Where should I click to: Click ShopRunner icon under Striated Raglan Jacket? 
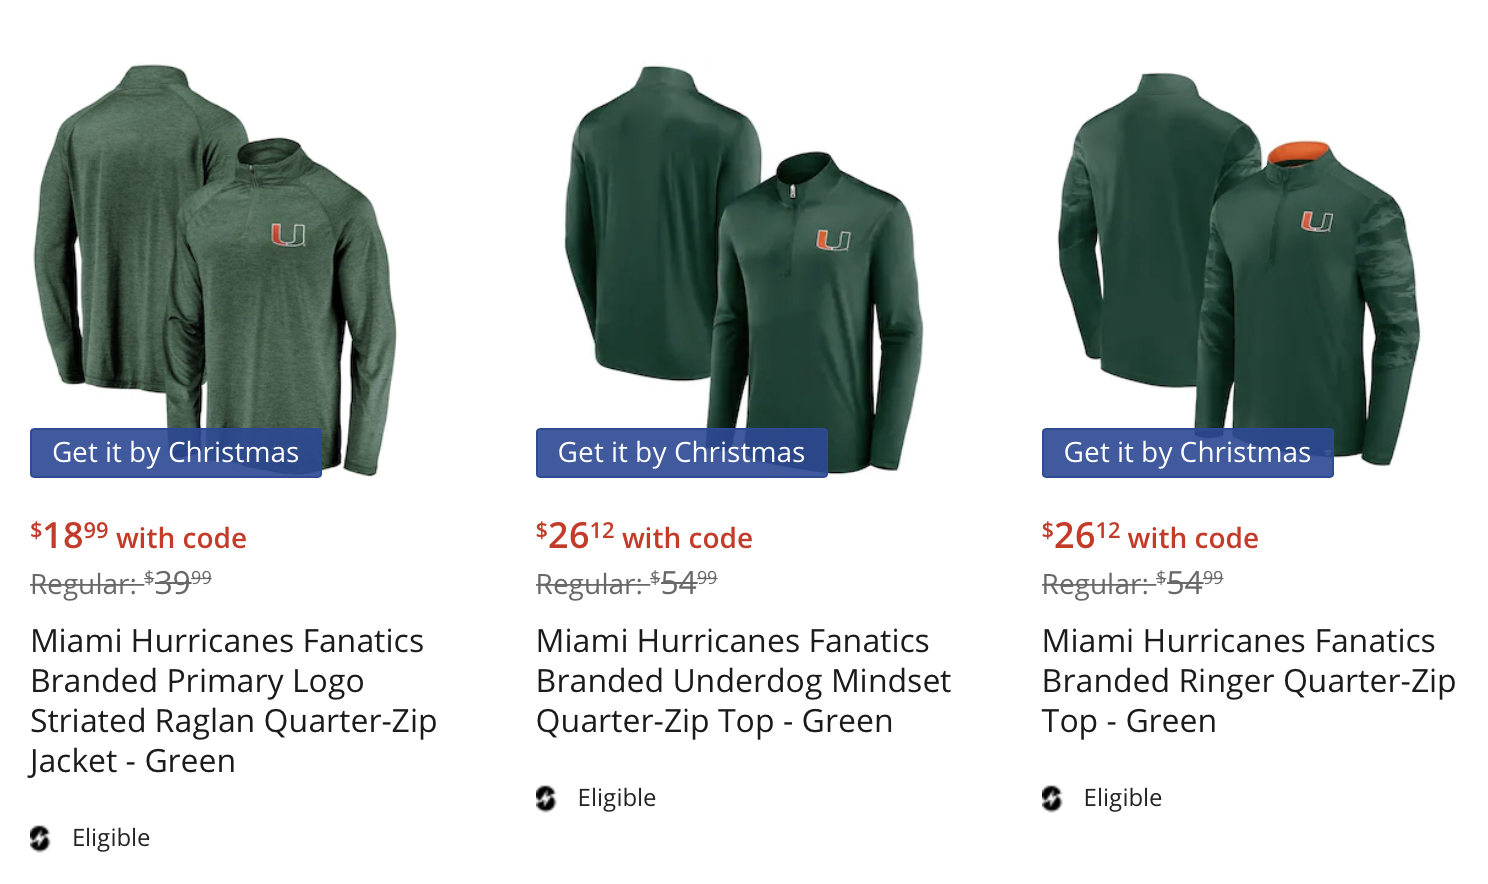point(40,838)
